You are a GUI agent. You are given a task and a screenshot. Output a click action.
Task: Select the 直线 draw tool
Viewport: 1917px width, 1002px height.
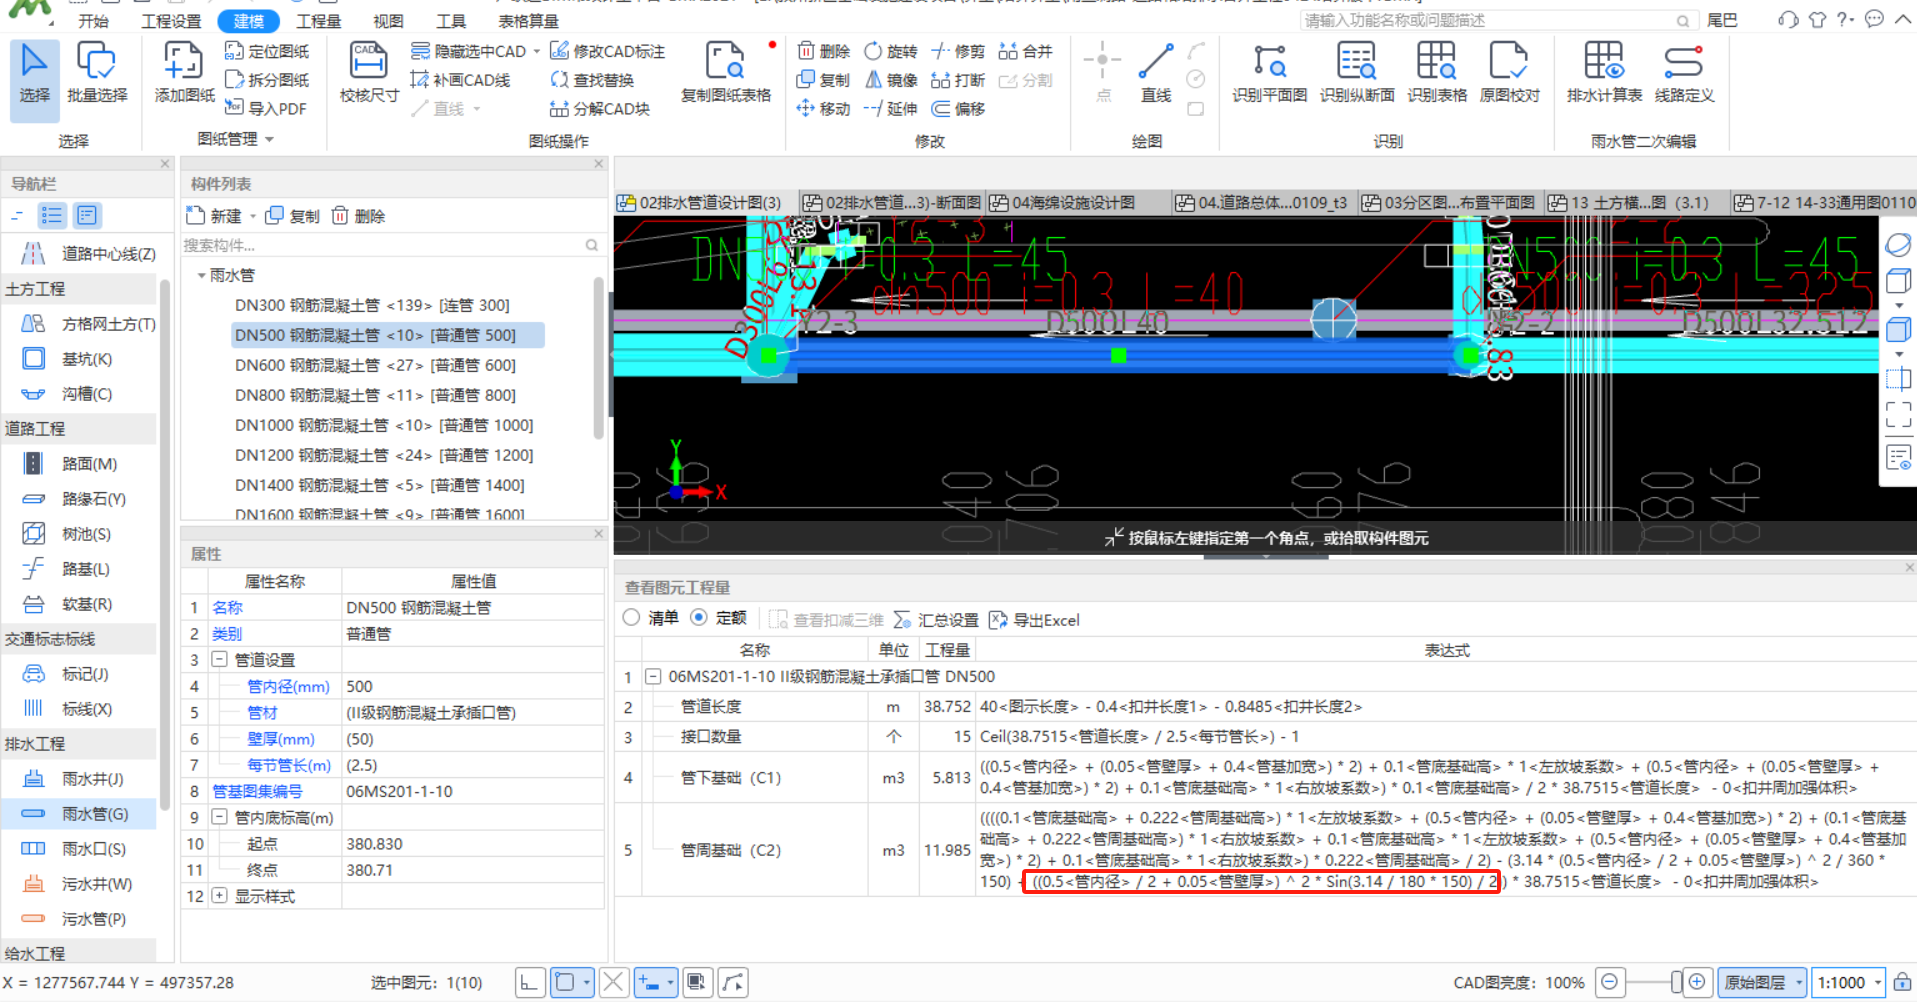pyautogui.click(x=1156, y=75)
